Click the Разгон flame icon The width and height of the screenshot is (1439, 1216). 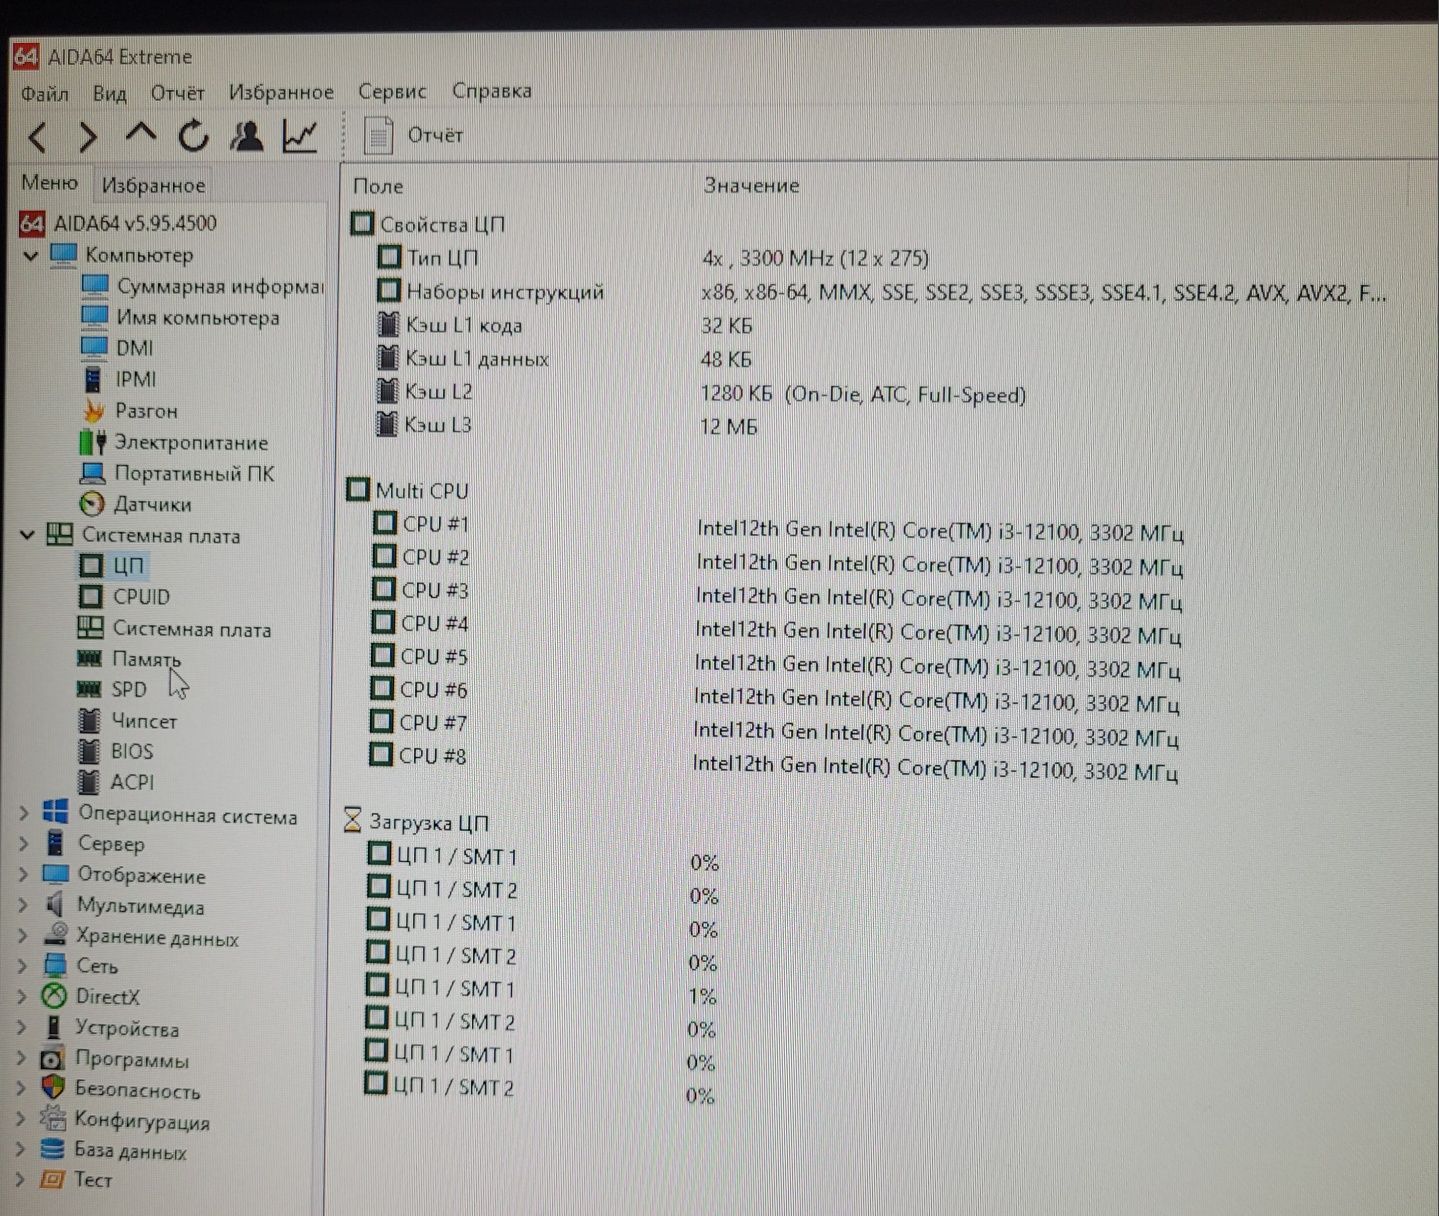[94, 410]
